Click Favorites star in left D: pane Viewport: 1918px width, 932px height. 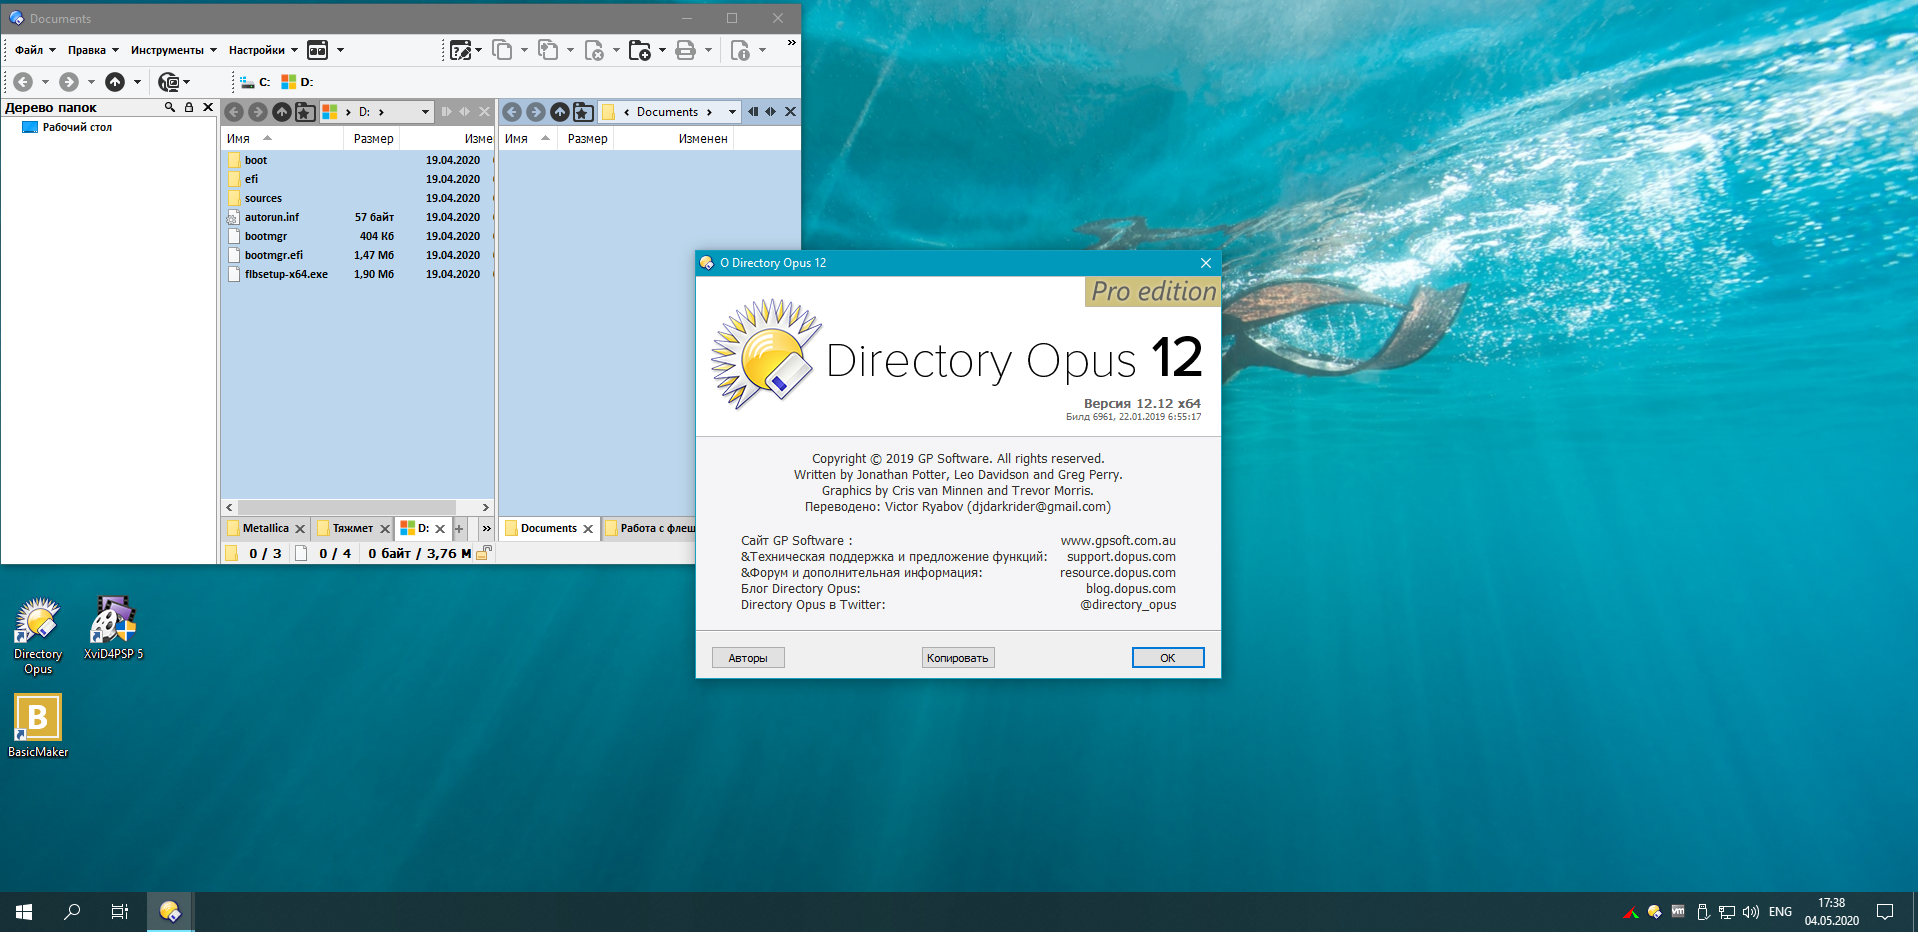[x=305, y=112]
